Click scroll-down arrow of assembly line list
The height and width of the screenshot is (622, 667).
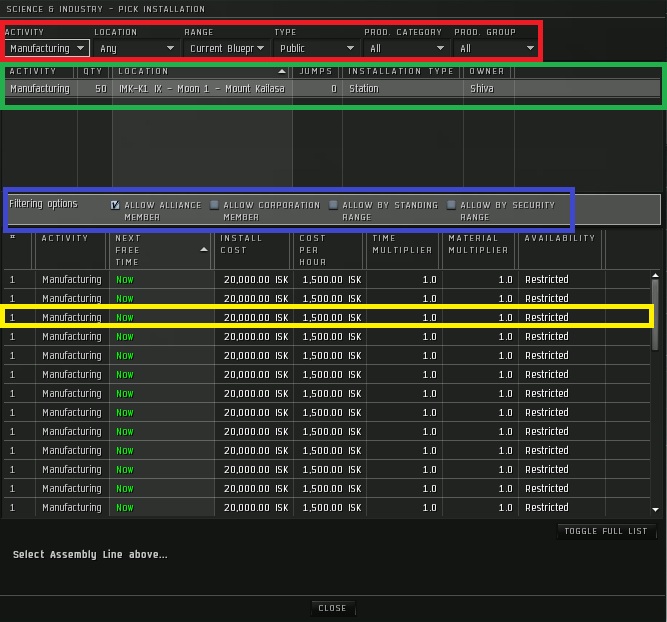coord(656,509)
